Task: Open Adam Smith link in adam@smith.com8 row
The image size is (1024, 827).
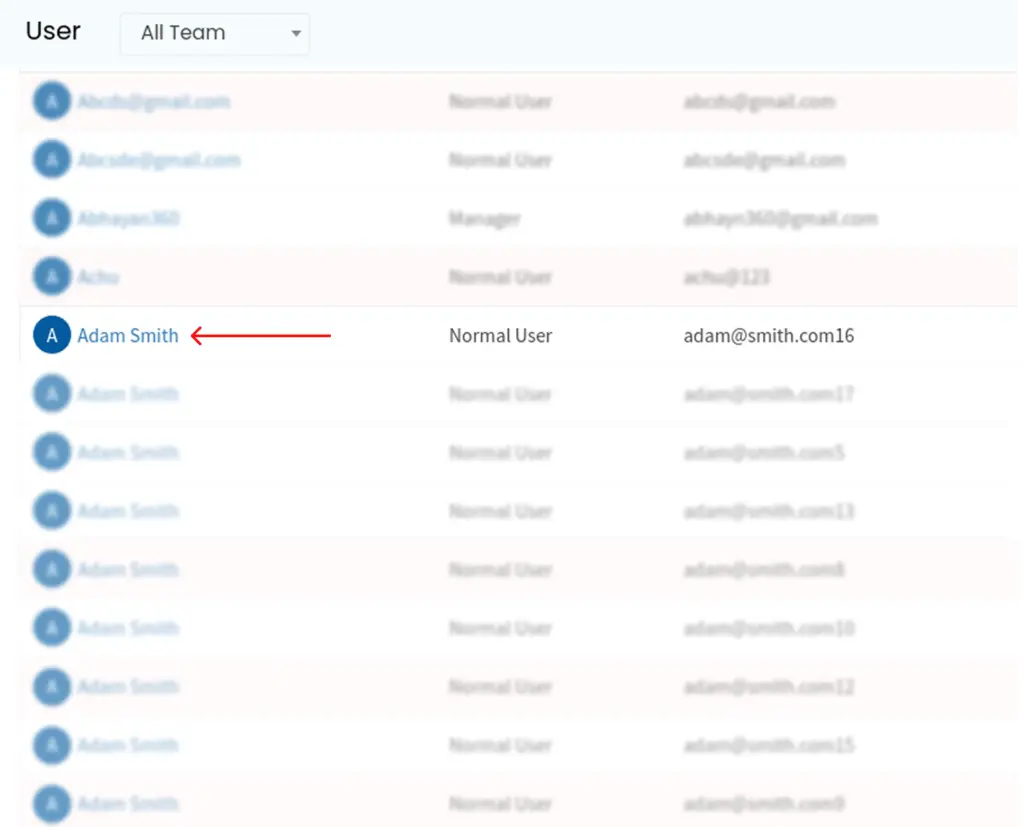Action: pos(128,570)
